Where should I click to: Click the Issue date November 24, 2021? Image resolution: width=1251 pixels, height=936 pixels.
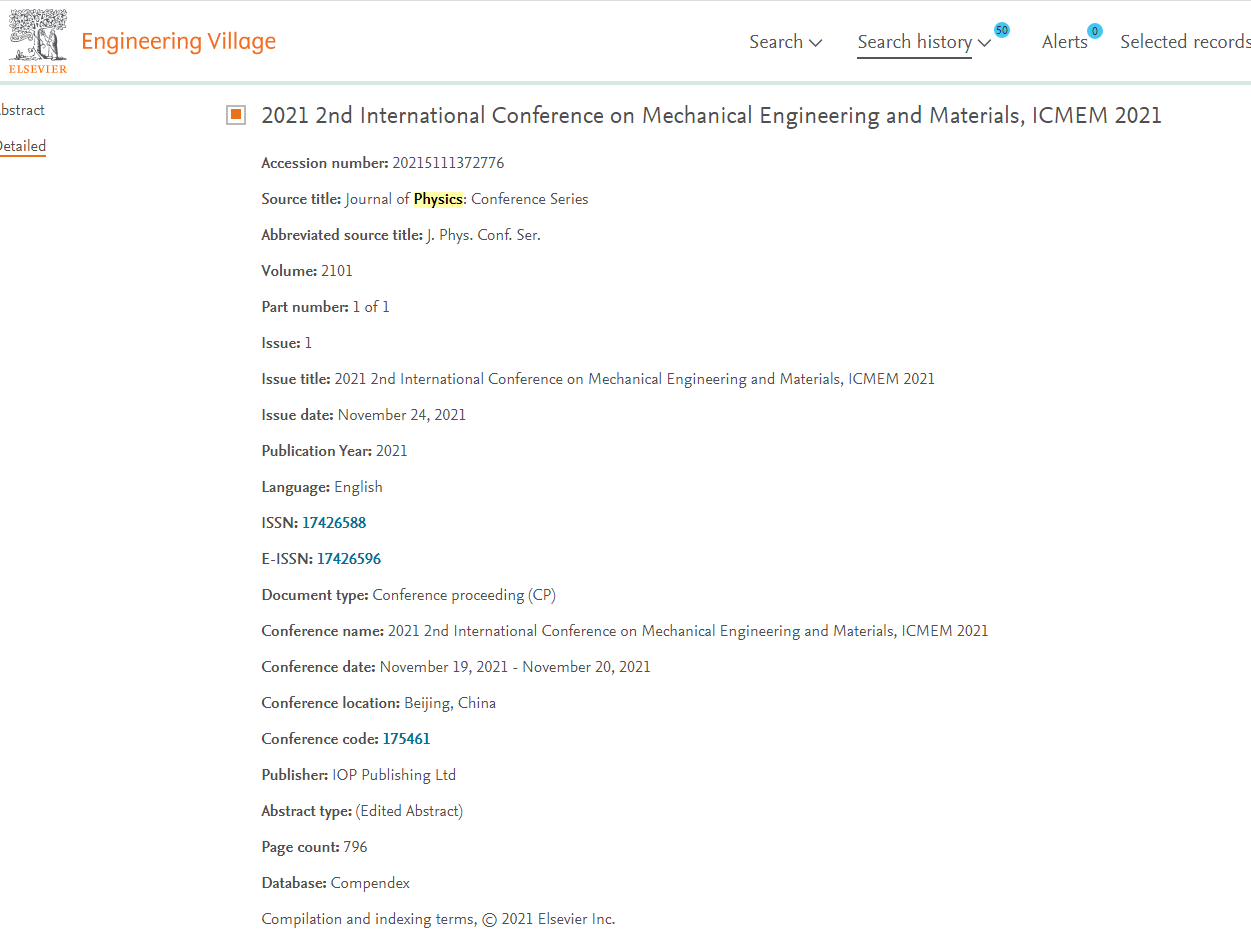coord(402,415)
